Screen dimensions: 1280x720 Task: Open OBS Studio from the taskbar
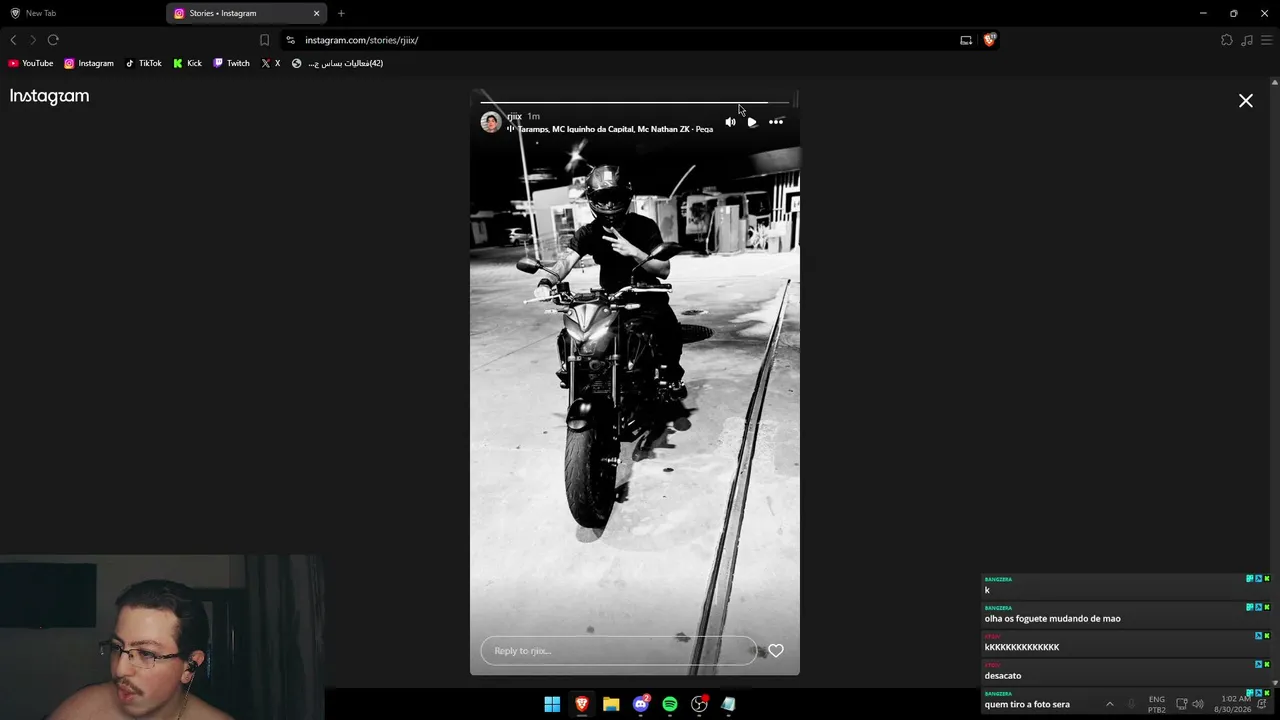[700, 704]
